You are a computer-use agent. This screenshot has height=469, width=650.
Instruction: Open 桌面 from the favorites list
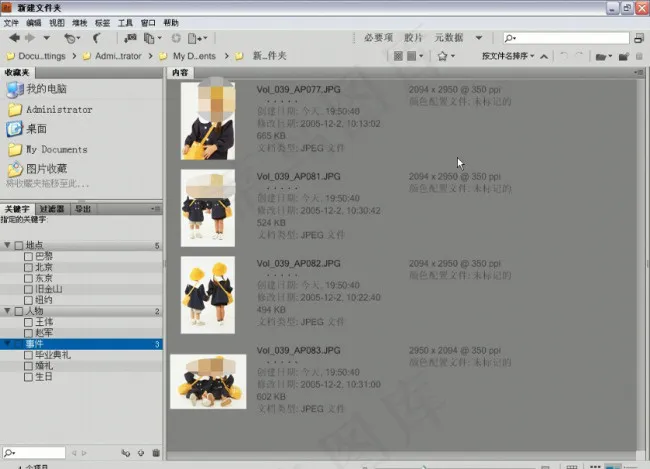36,129
